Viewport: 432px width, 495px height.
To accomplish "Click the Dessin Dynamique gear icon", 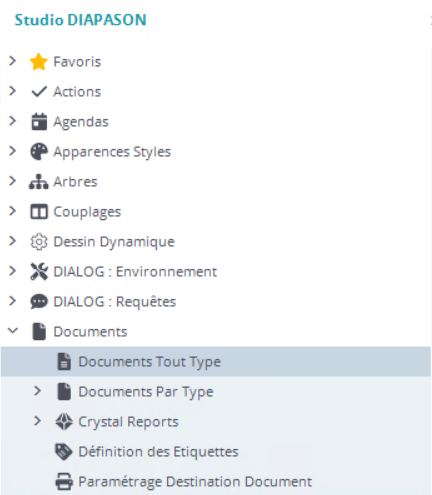I will coord(39,242).
